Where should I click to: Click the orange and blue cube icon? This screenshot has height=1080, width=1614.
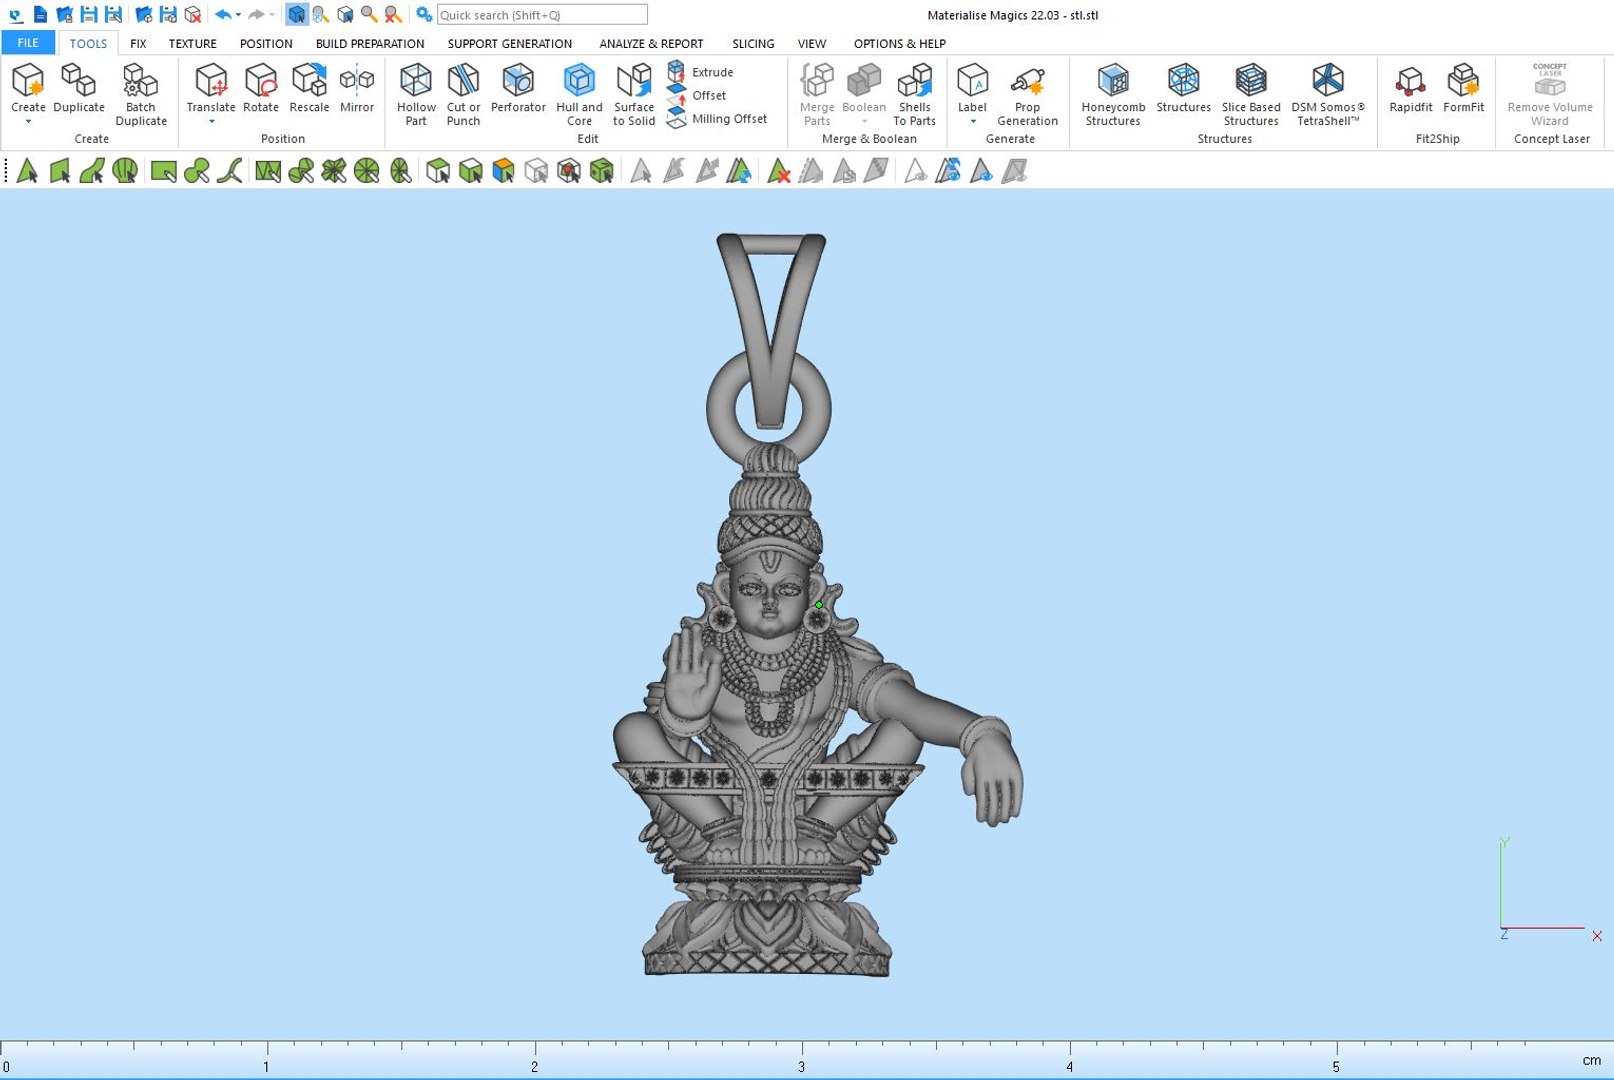[x=503, y=171]
